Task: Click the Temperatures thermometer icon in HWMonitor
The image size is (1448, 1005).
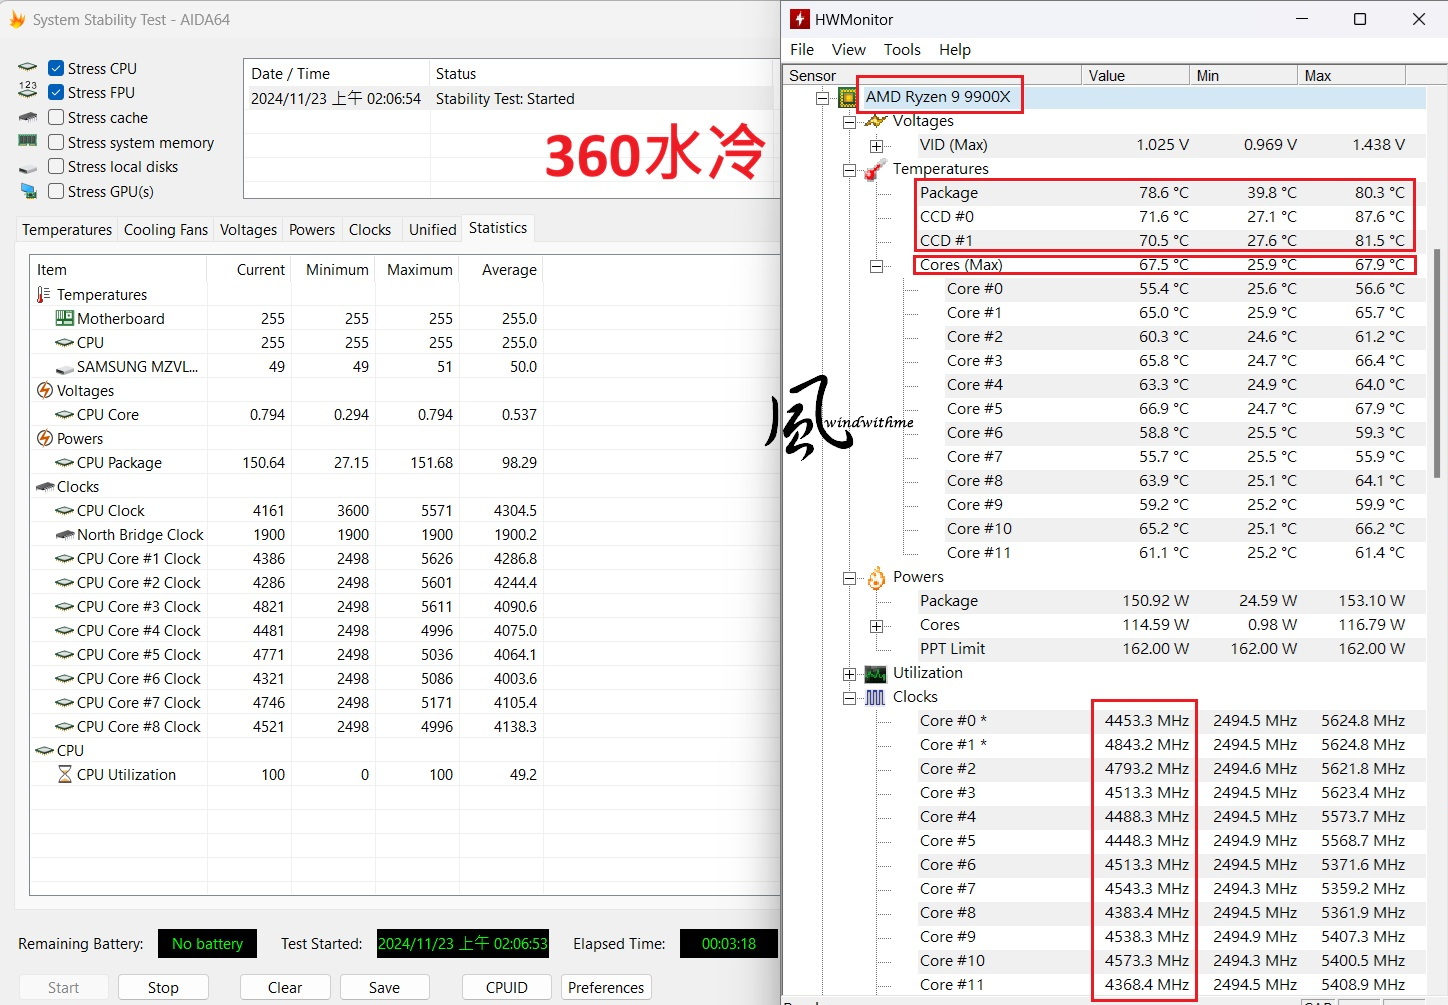Action: [875, 170]
